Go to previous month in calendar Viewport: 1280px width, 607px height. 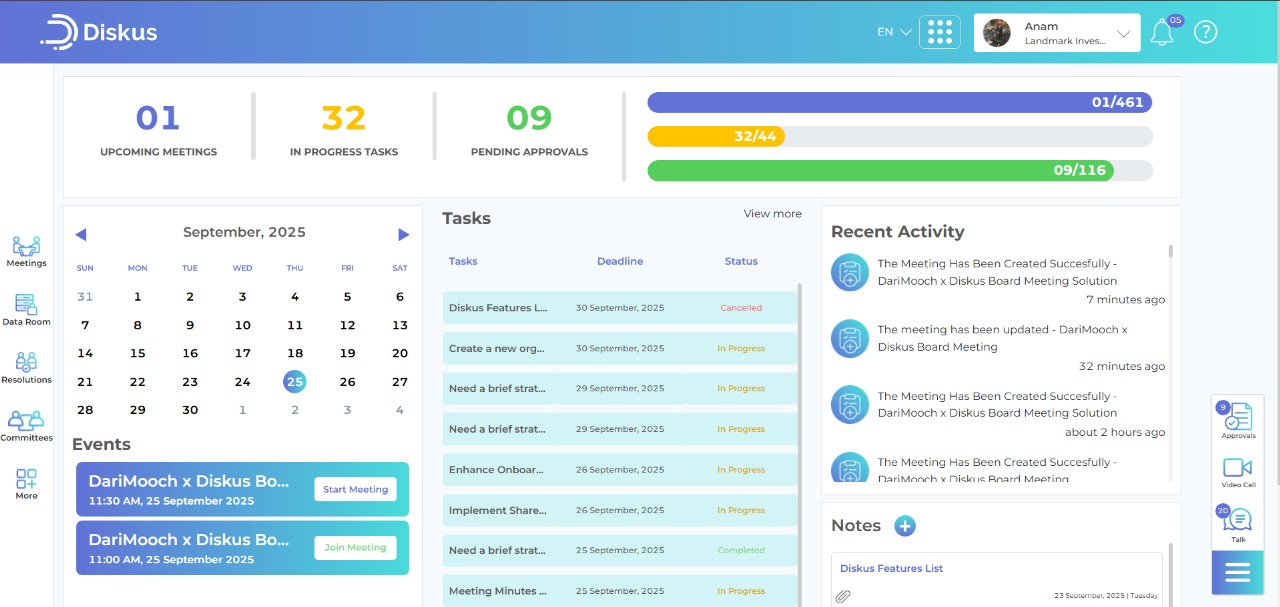coord(81,235)
